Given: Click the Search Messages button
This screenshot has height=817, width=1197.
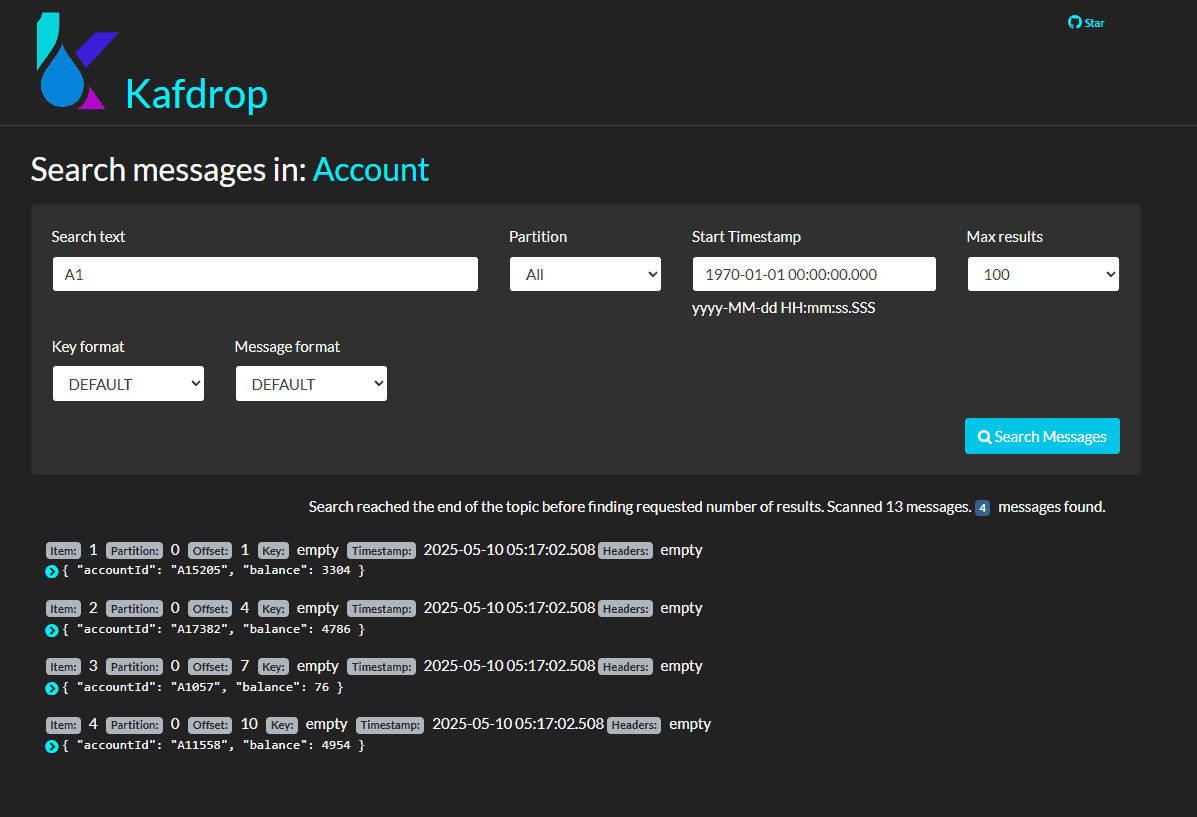Looking at the screenshot, I should pyautogui.click(x=1042, y=436).
